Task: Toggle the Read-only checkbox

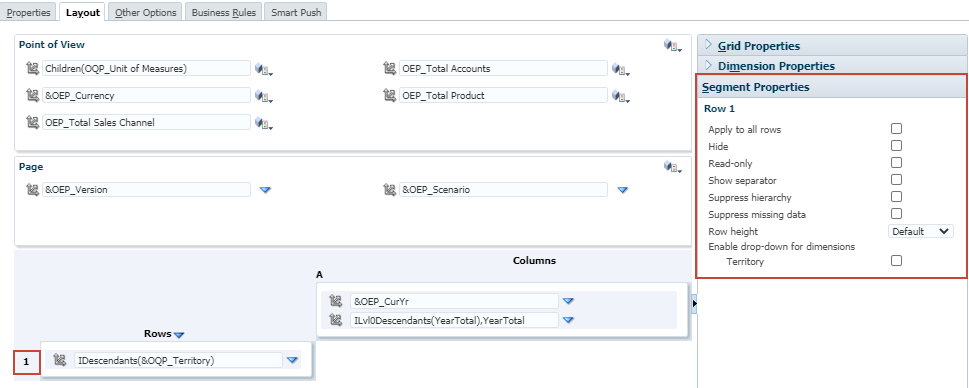Action: tap(896, 163)
